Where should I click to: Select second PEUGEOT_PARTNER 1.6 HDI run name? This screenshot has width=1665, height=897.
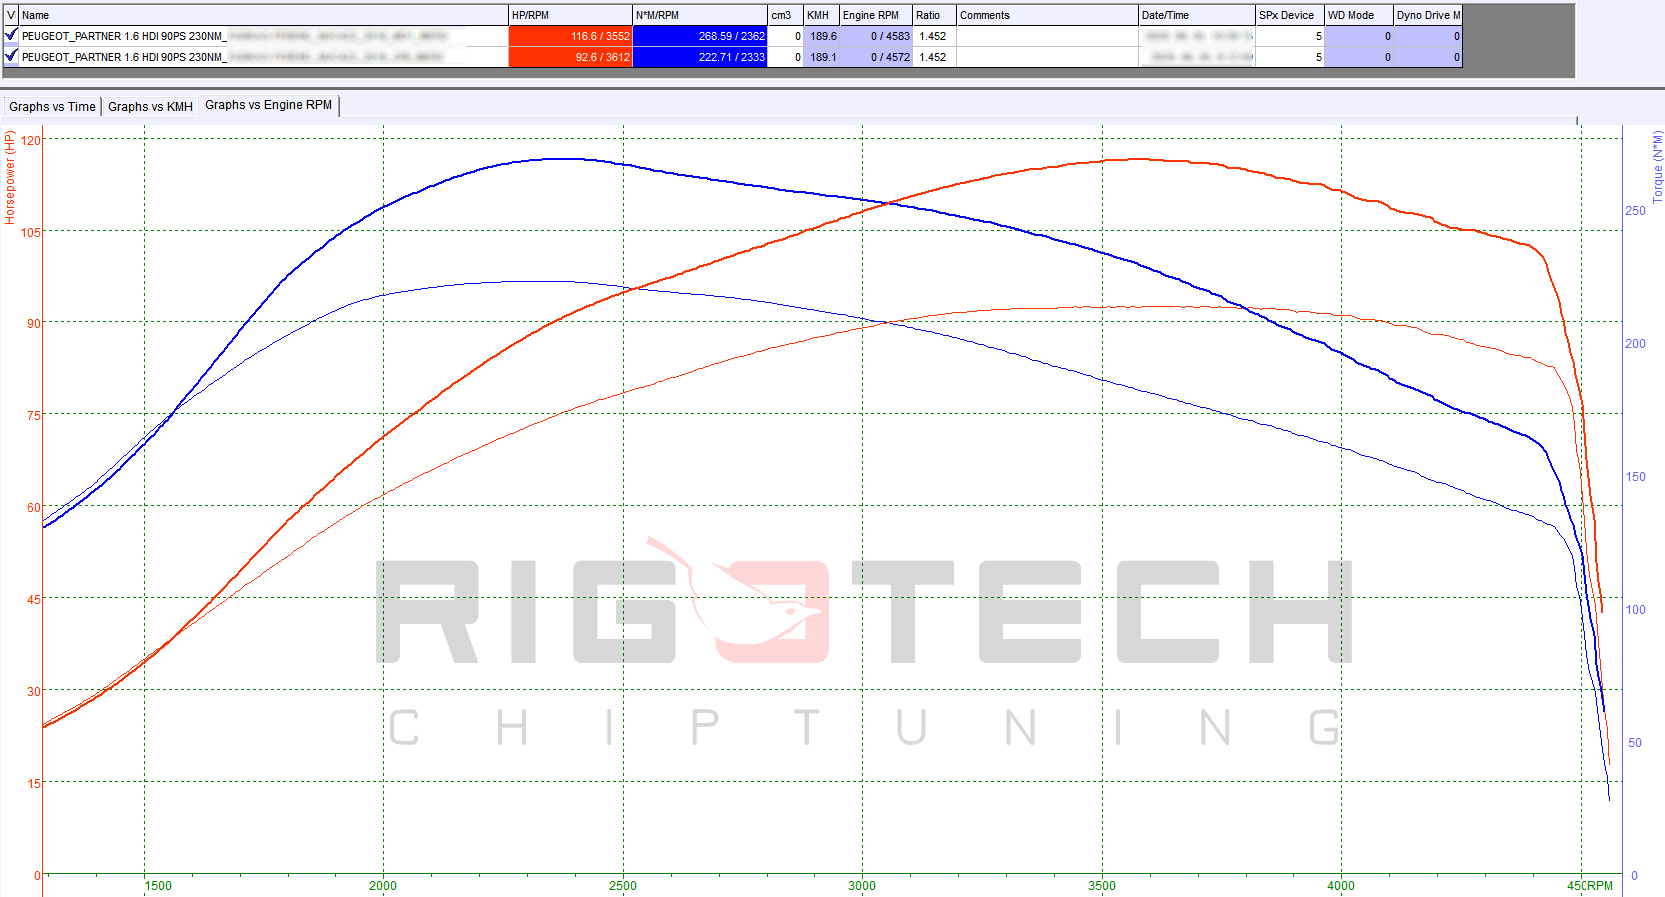264,57
